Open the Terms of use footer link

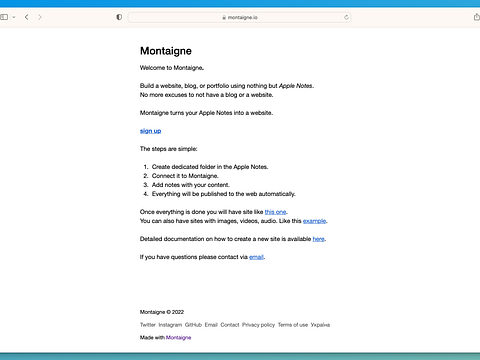pos(293,325)
